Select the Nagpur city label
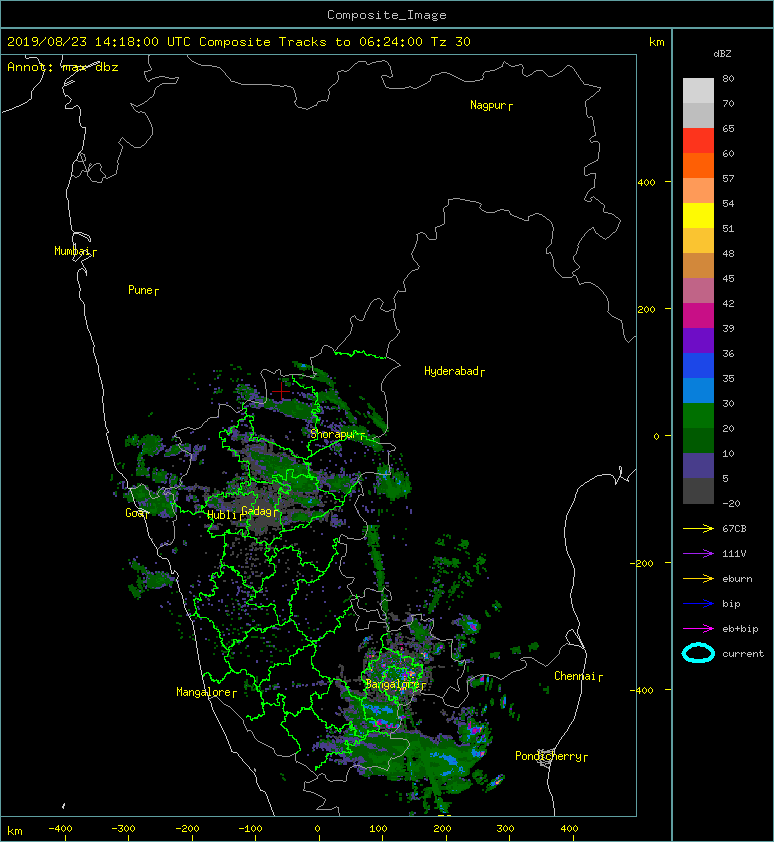Viewport: 774px width, 842px height. tap(488, 105)
